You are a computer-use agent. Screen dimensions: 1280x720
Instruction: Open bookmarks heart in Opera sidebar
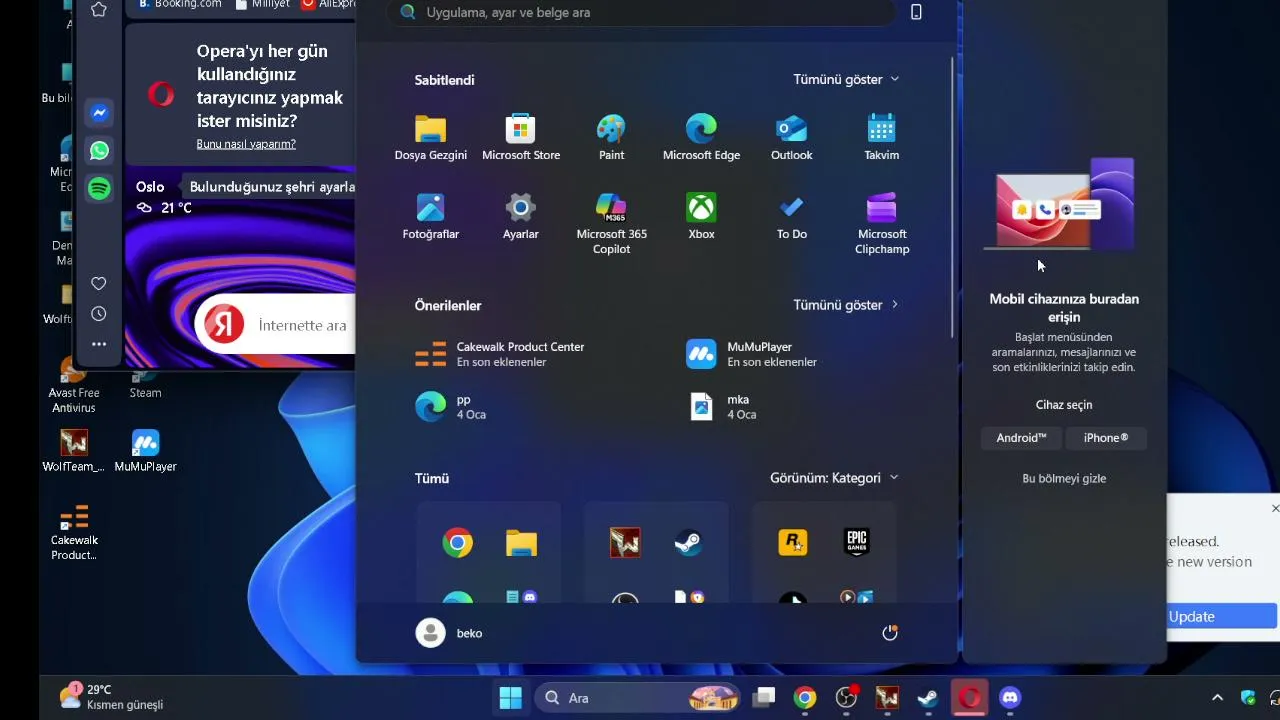pos(99,284)
